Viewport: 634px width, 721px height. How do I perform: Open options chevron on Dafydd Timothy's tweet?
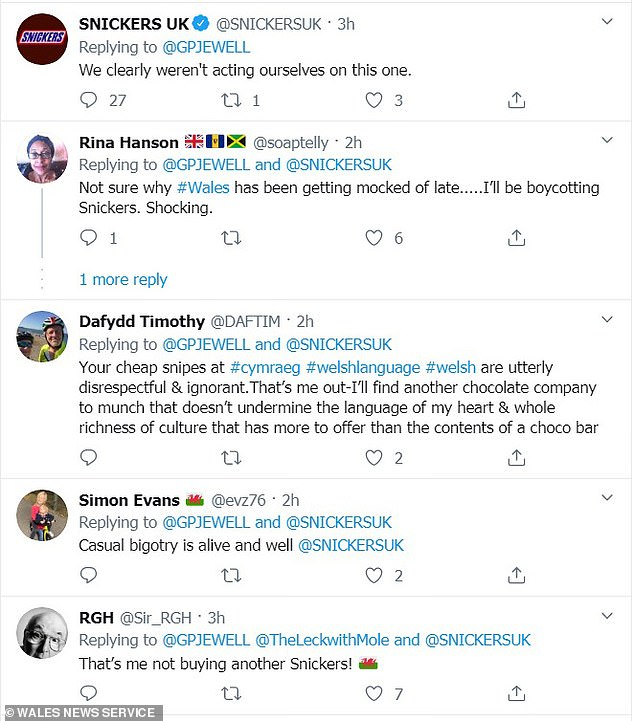[x=607, y=320]
